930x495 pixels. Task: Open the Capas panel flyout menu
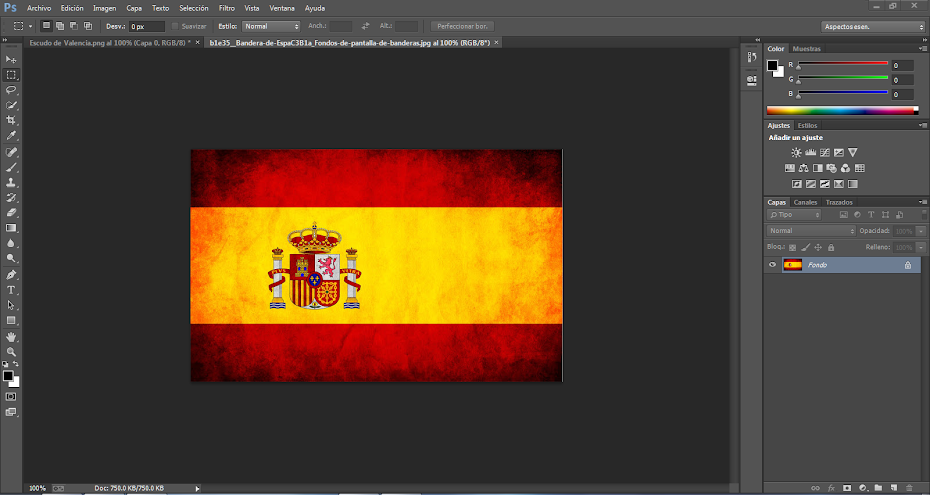[922, 202]
